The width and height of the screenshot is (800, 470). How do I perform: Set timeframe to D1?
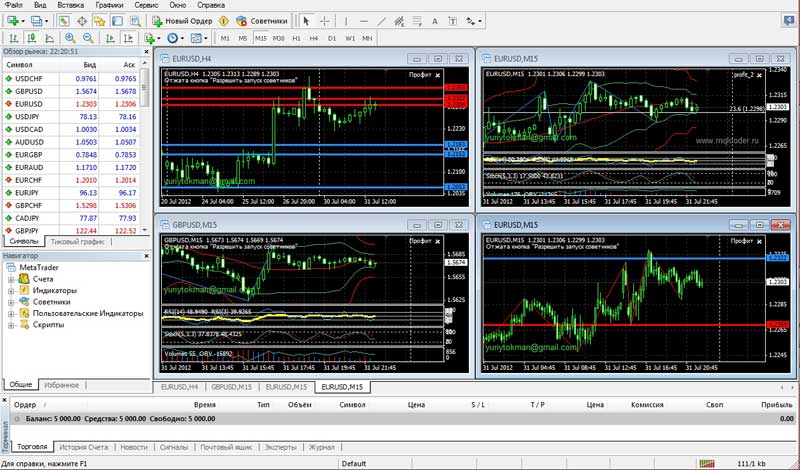pos(332,38)
